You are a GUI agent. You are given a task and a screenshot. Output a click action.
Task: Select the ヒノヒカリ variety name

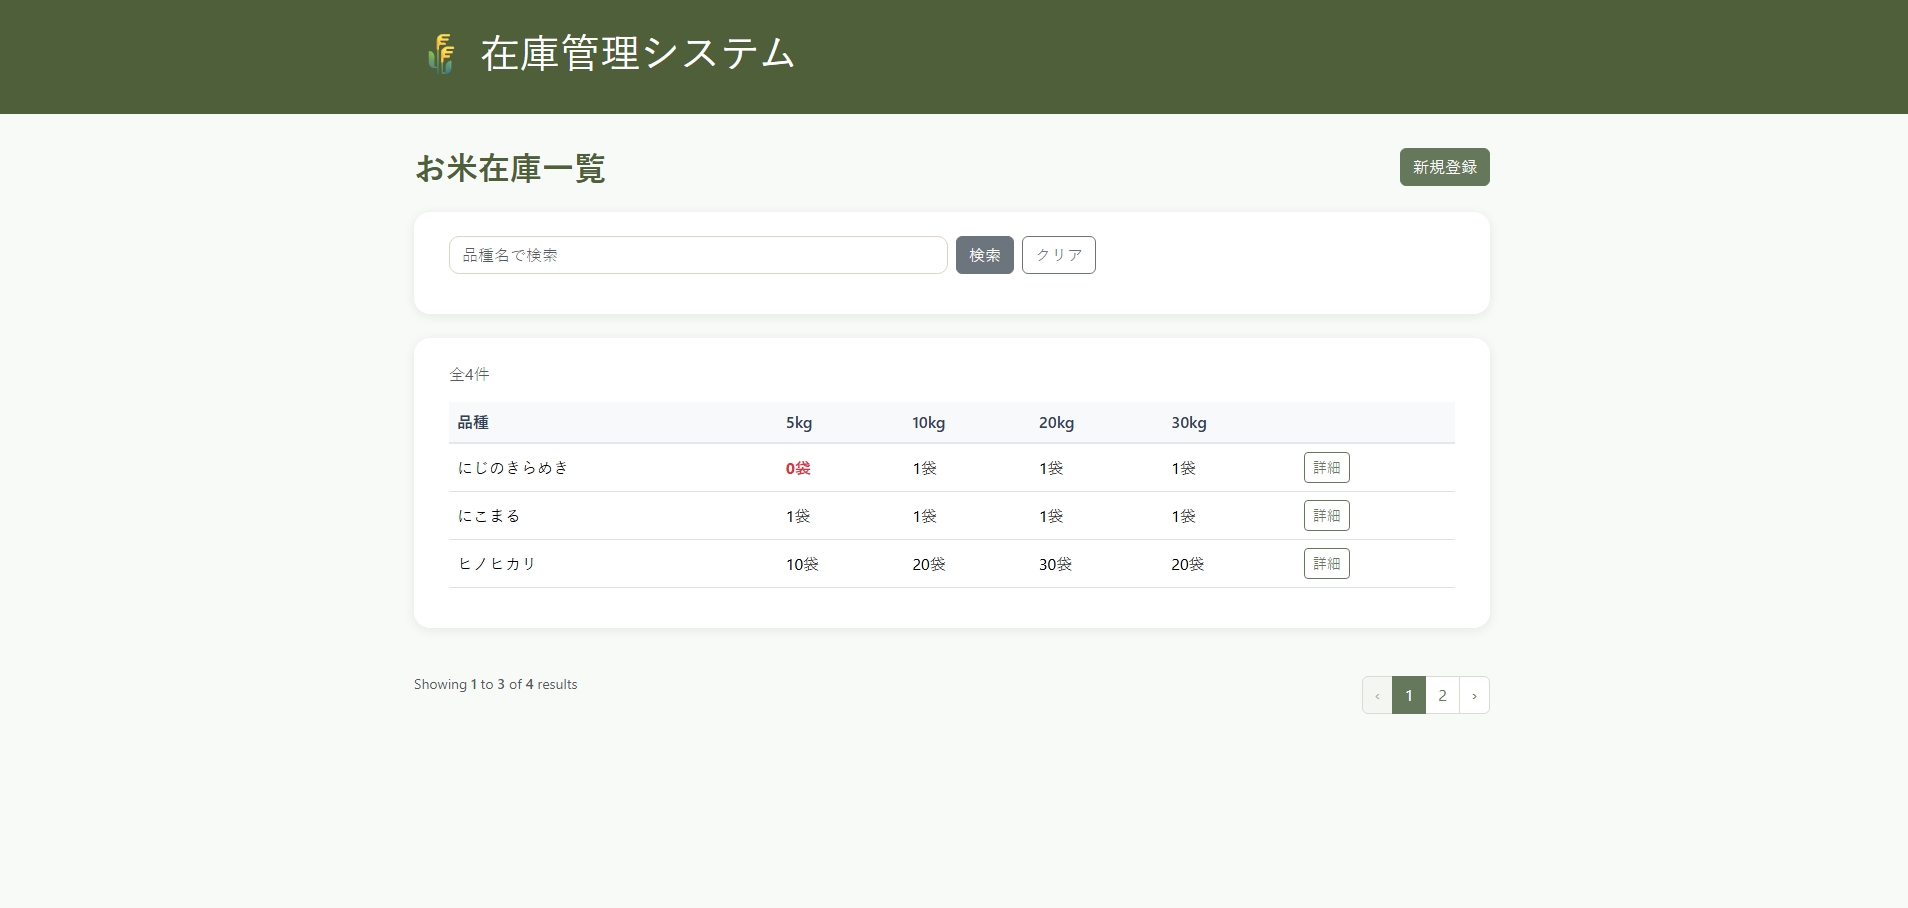[497, 564]
